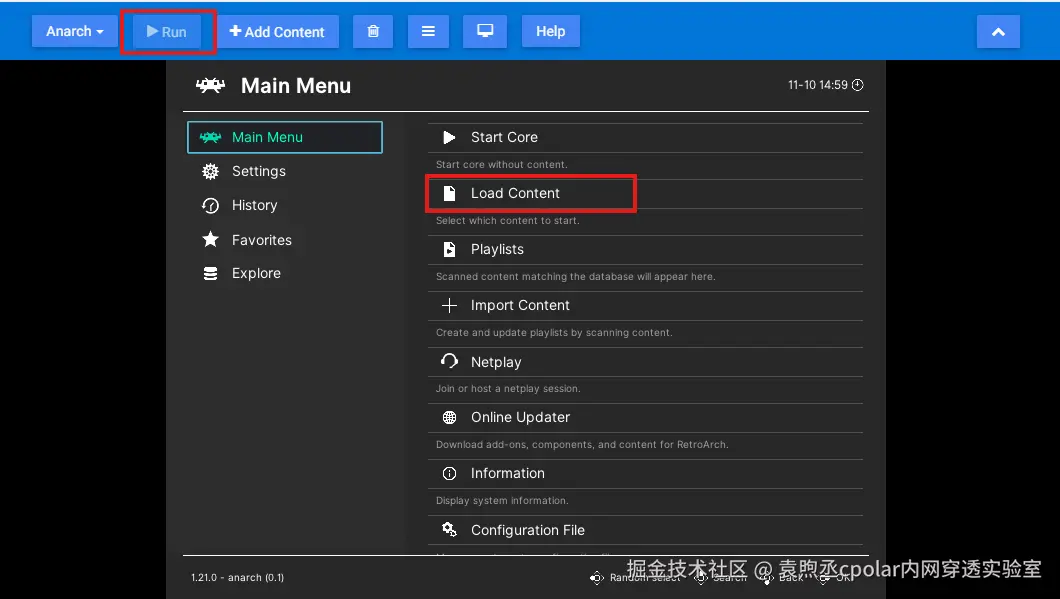Click the Start Core play triangle icon

tap(449, 137)
